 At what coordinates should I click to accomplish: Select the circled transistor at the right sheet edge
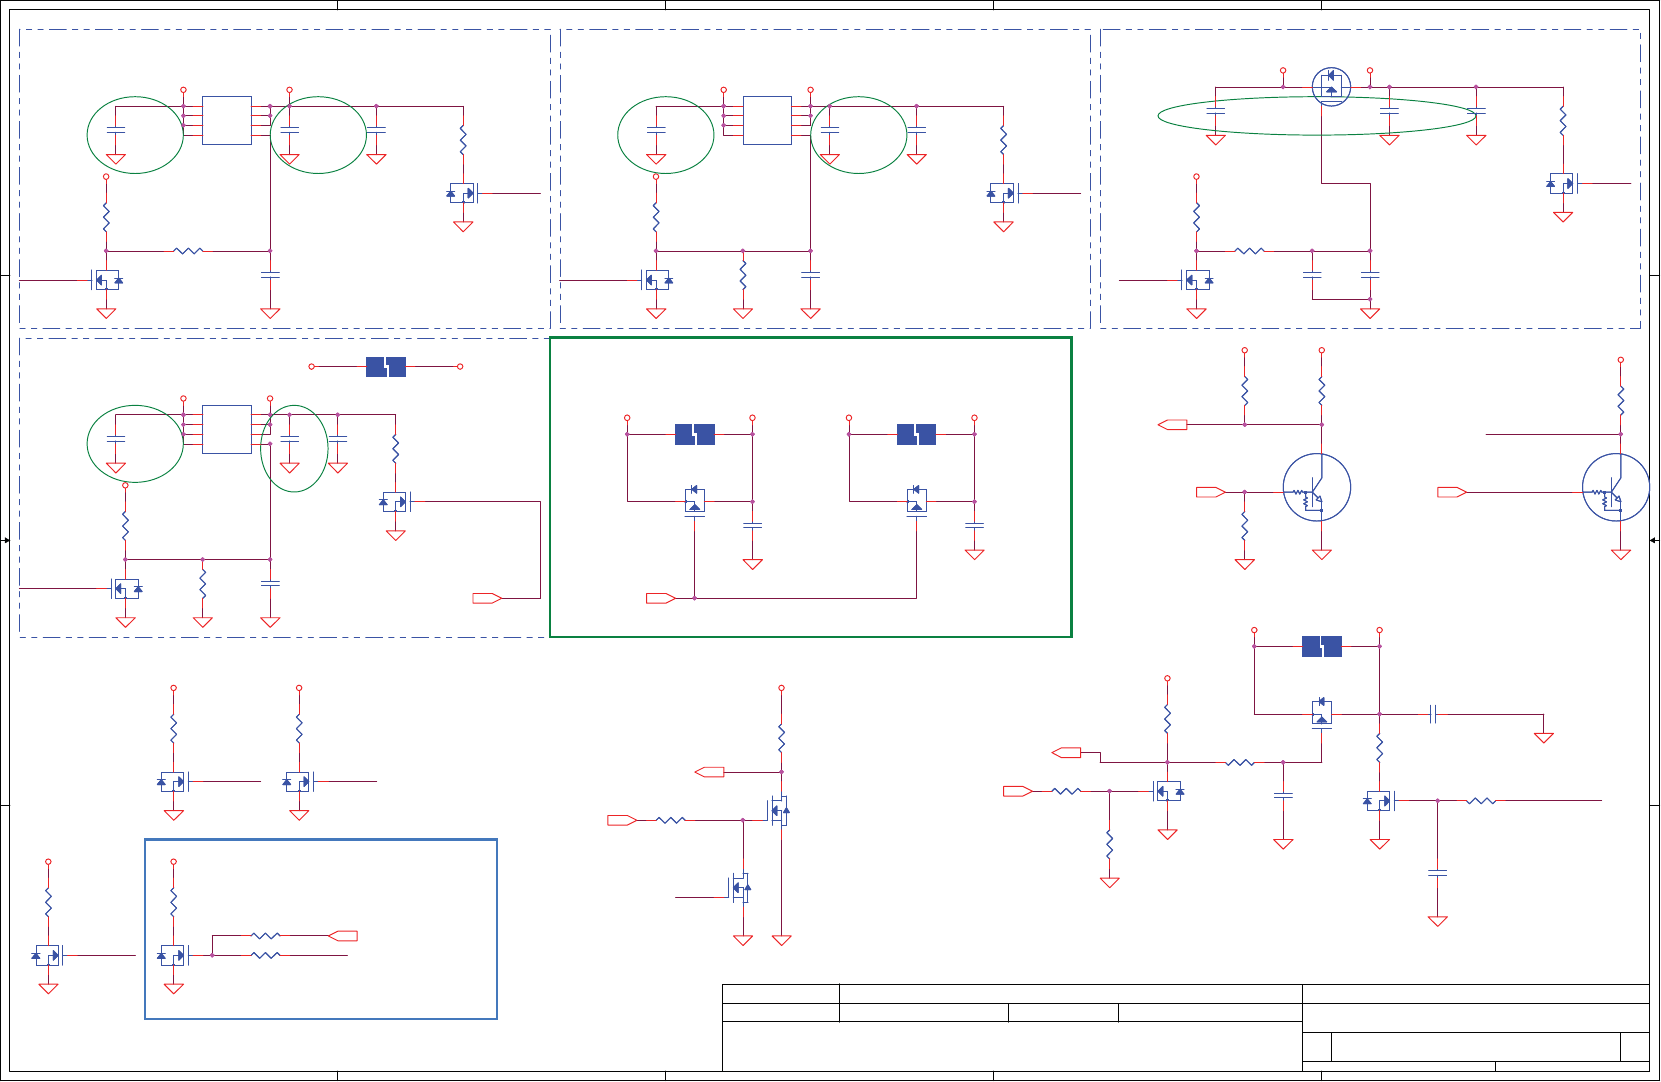point(1616,487)
